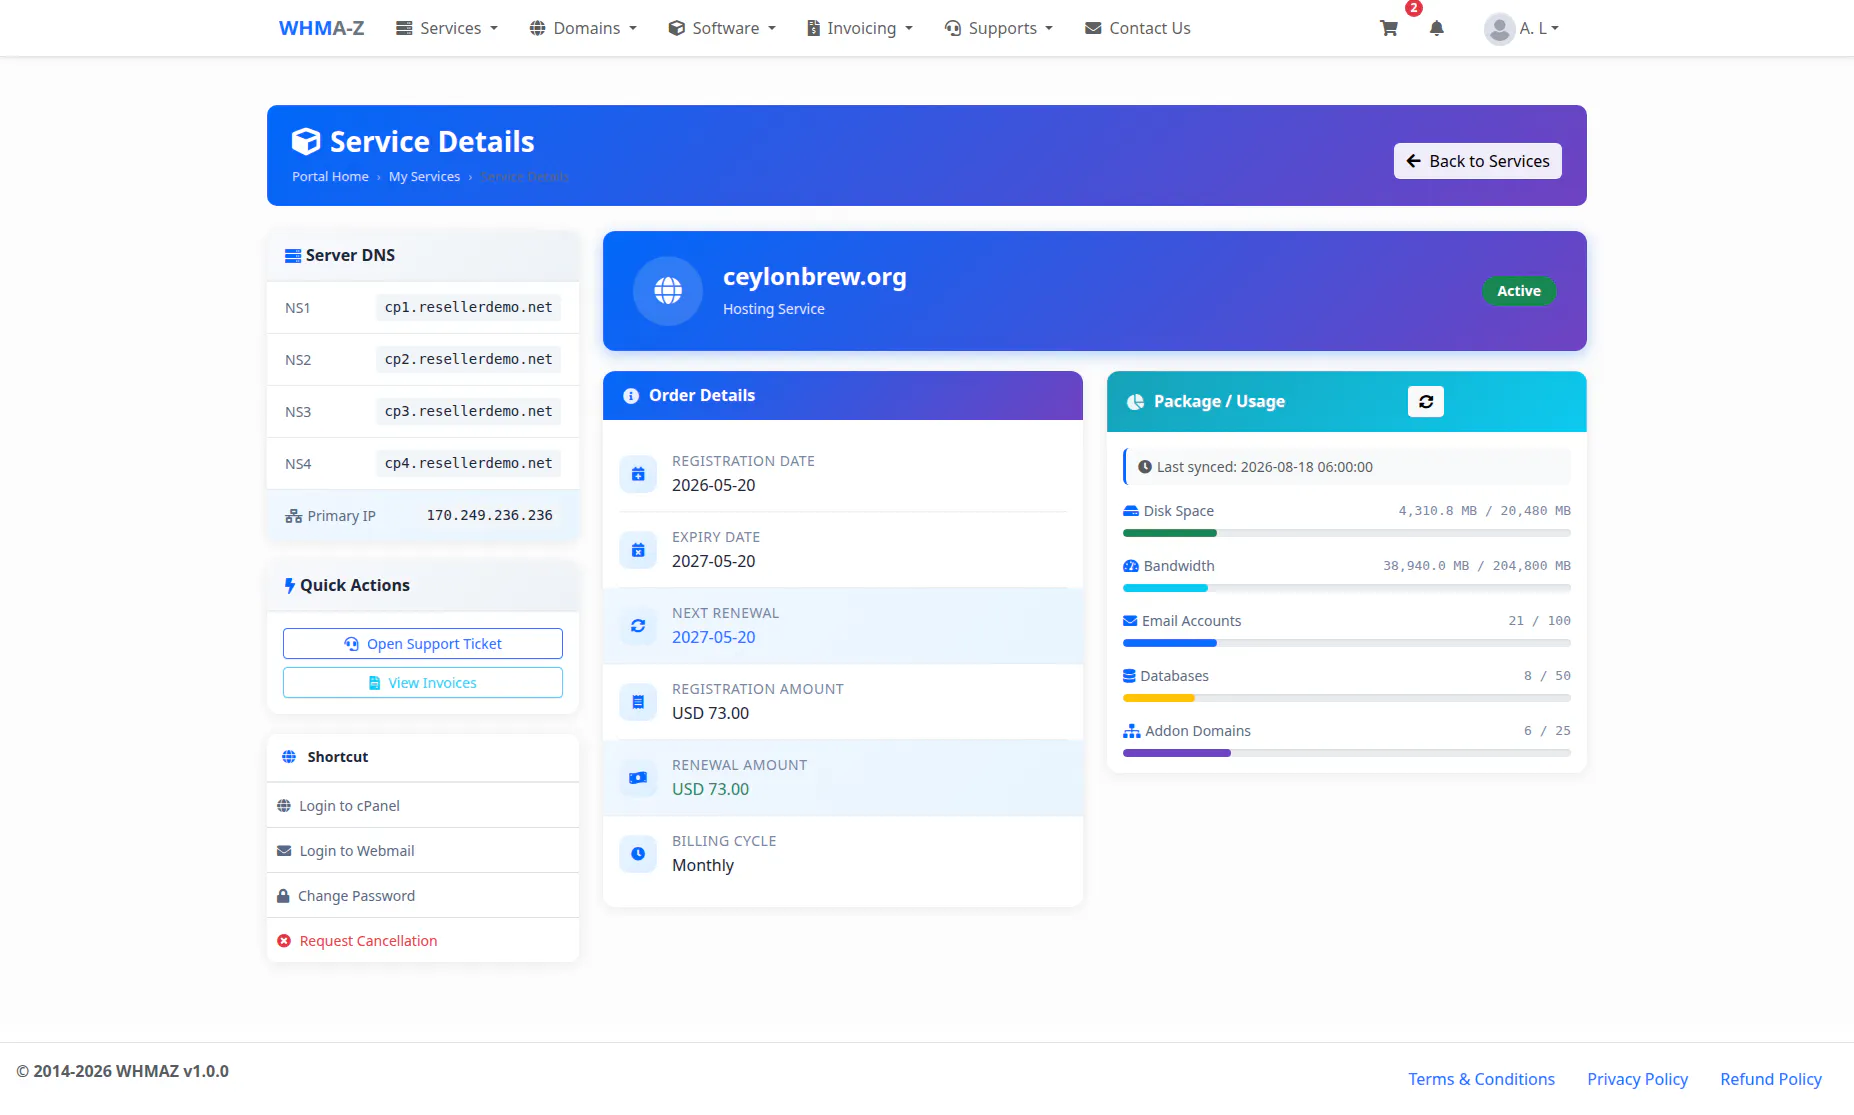Click the Order Details info icon
This screenshot has width=1854, height=1115.
point(631,396)
